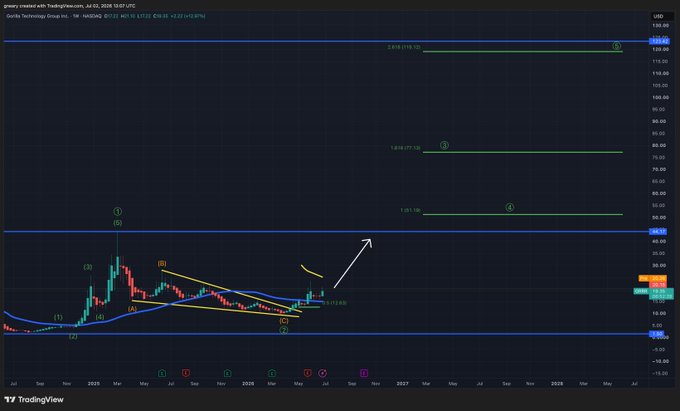Select circled wave 3 target label

coord(444,146)
